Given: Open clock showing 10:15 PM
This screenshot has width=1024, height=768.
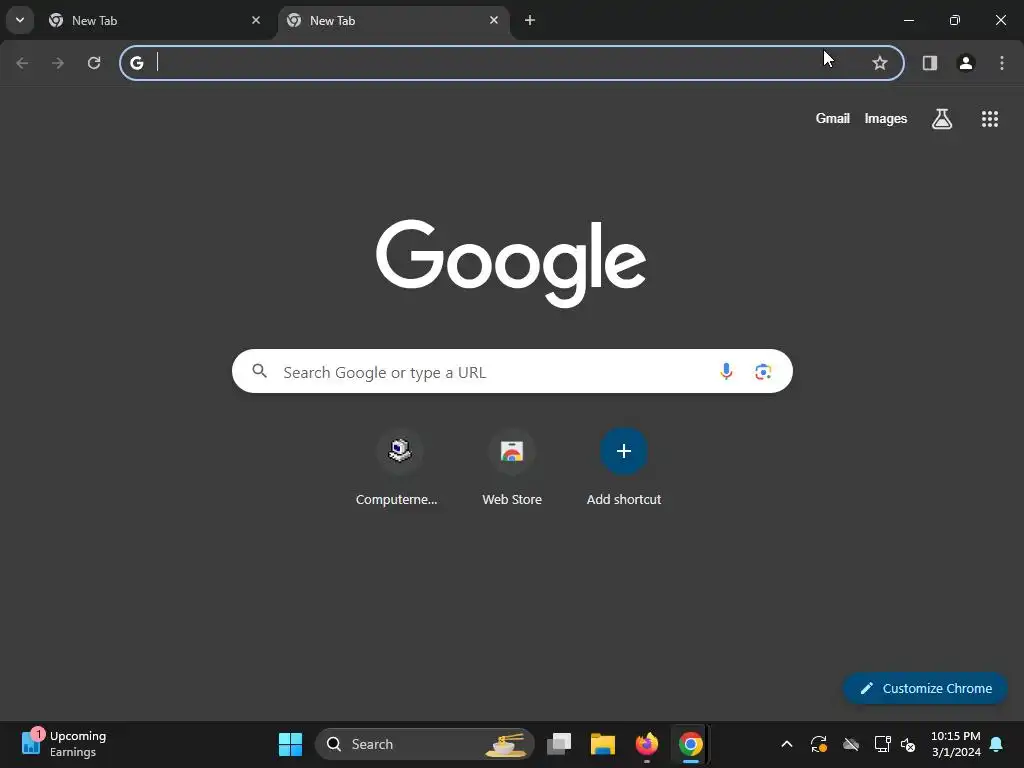Looking at the screenshot, I should pos(955,744).
